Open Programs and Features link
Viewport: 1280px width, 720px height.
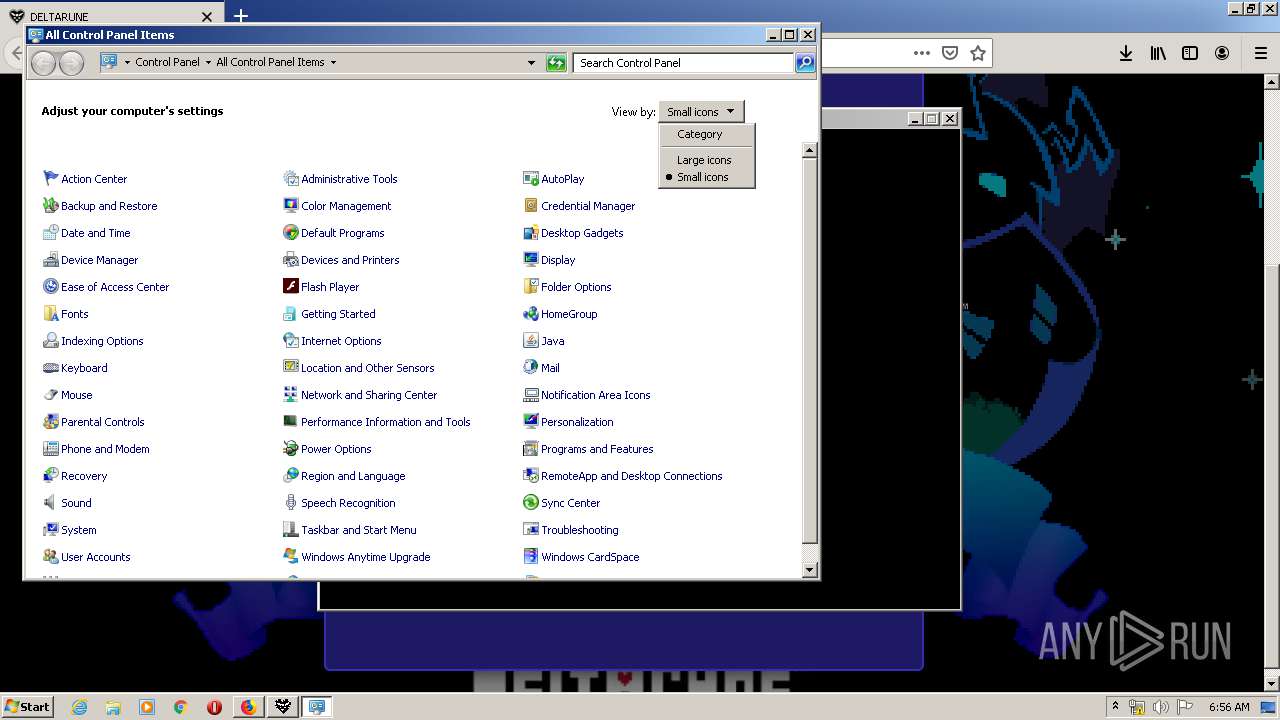(x=597, y=449)
